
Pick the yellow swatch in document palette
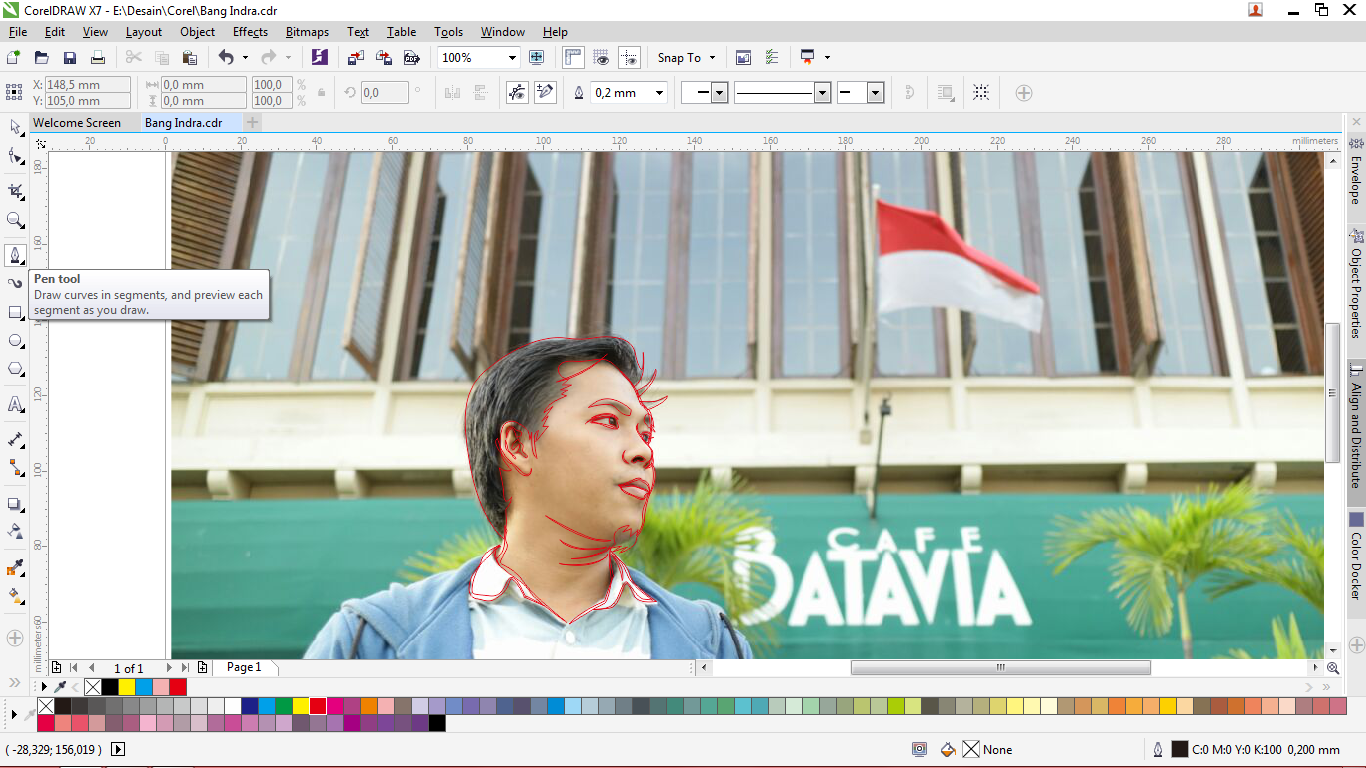pos(127,687)
